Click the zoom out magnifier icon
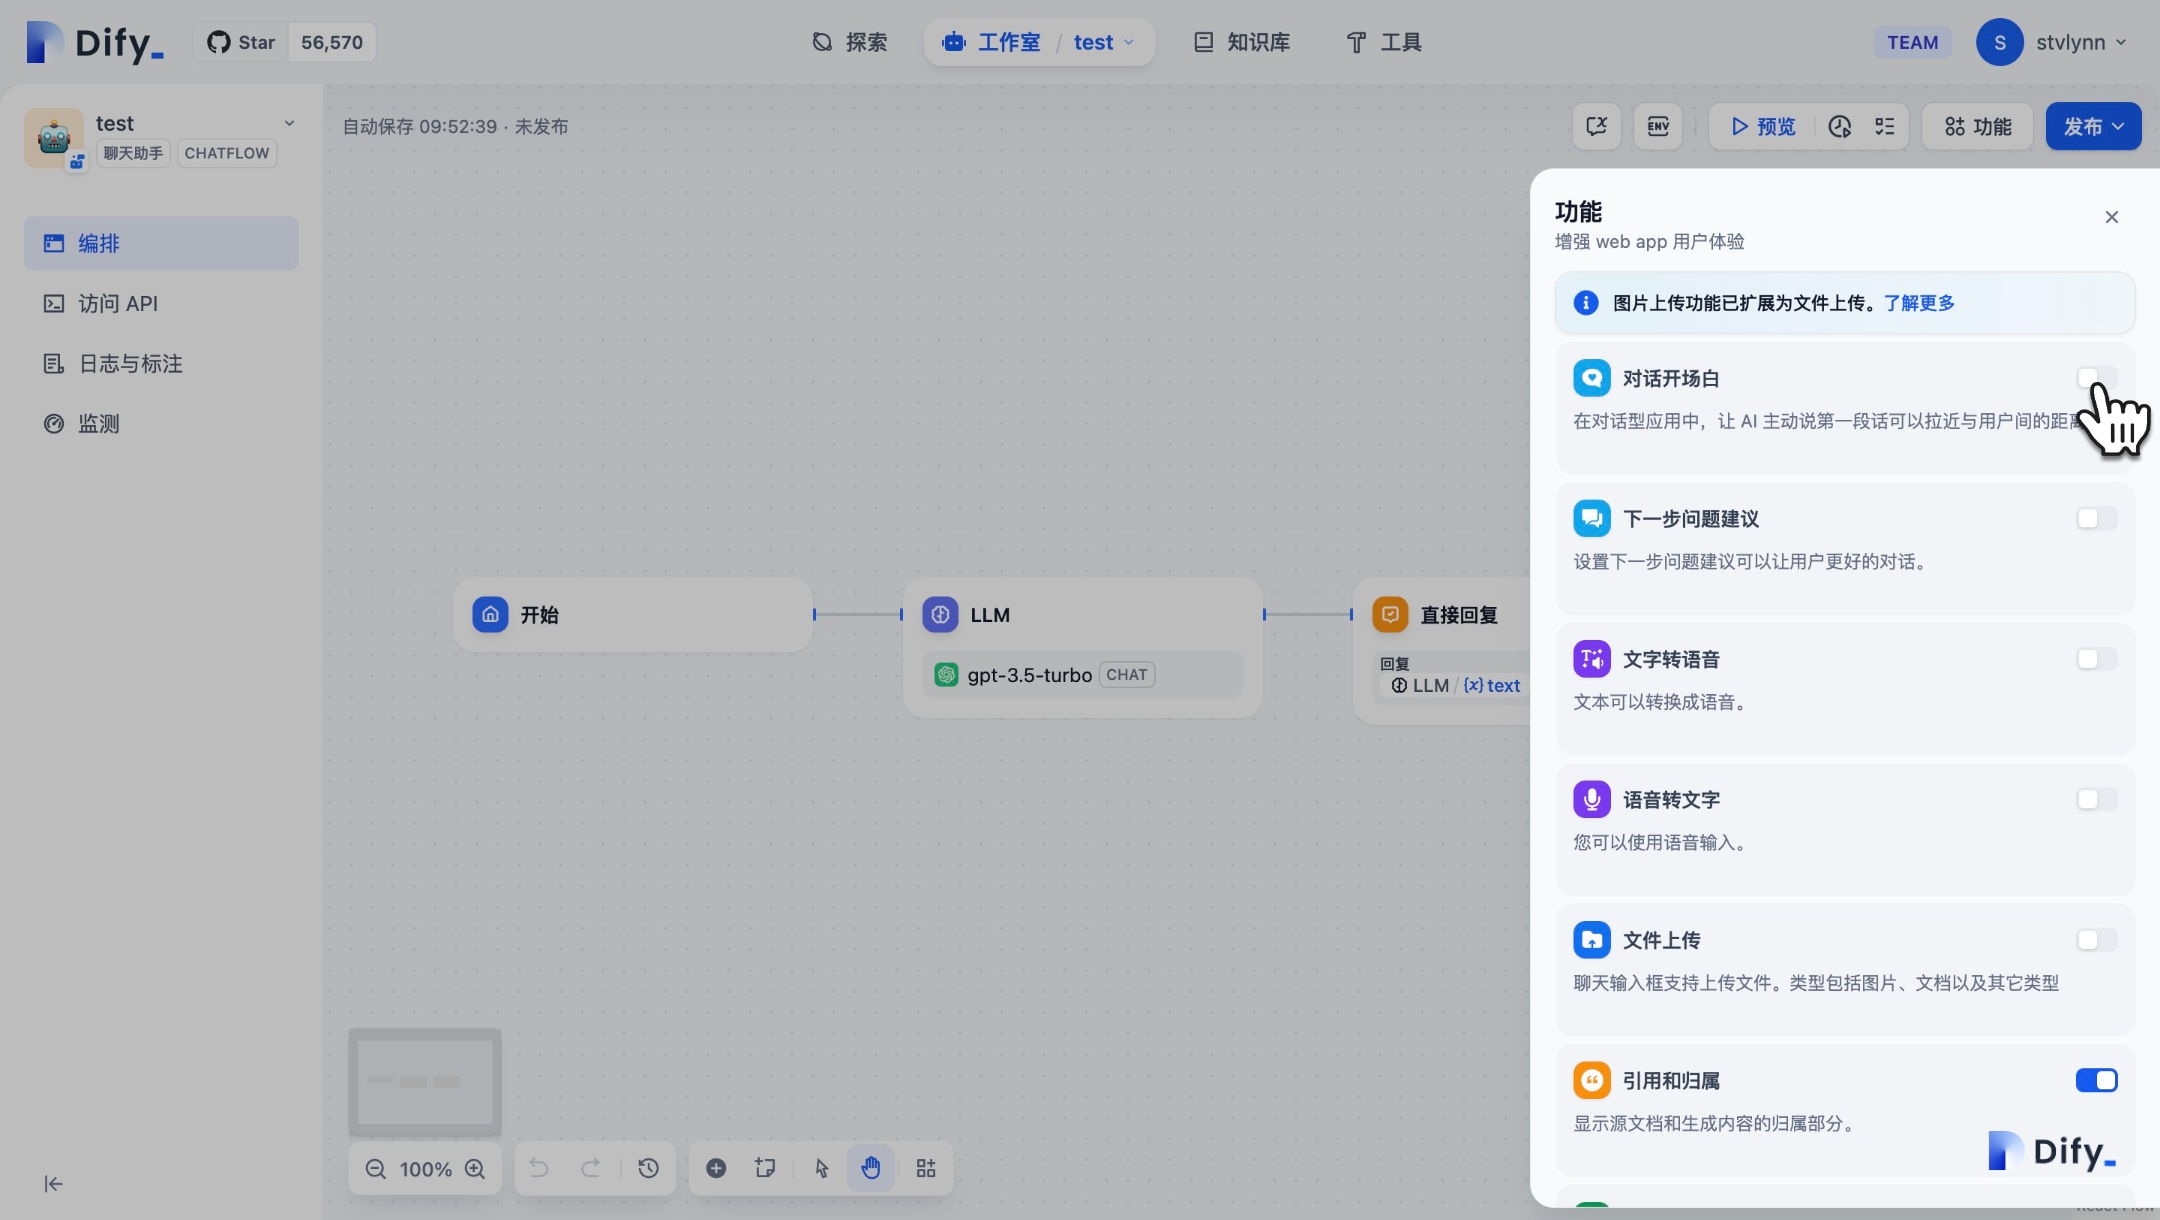Viewport: 2160px width, 1220px height. click(375, 1169)
